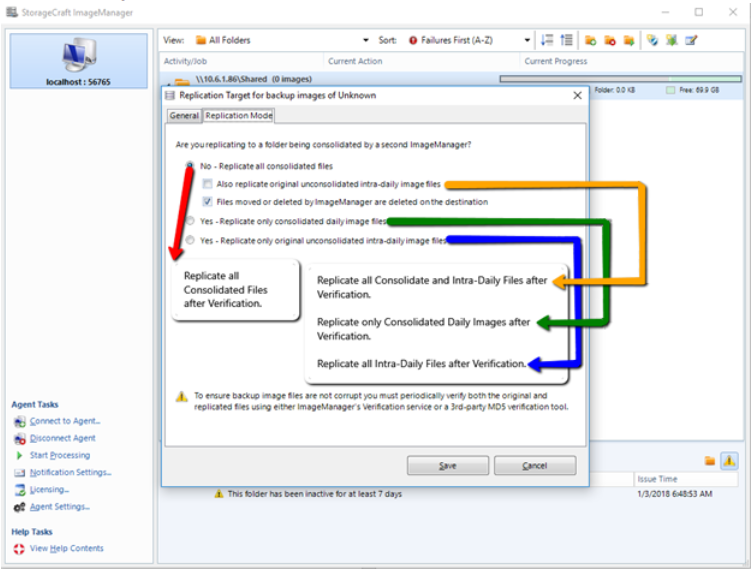This screenshot has height=570, width=751.
Task: Click the View Help Contents lifebuoy icon
Action: (19, 549)
